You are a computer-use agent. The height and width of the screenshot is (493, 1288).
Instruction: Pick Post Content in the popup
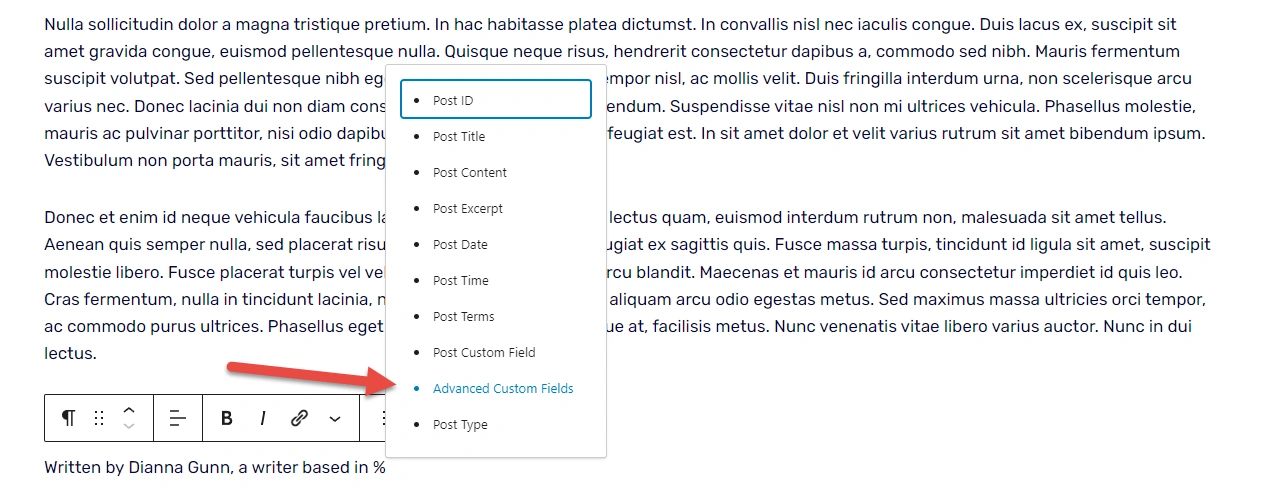(x=470, y=172)
